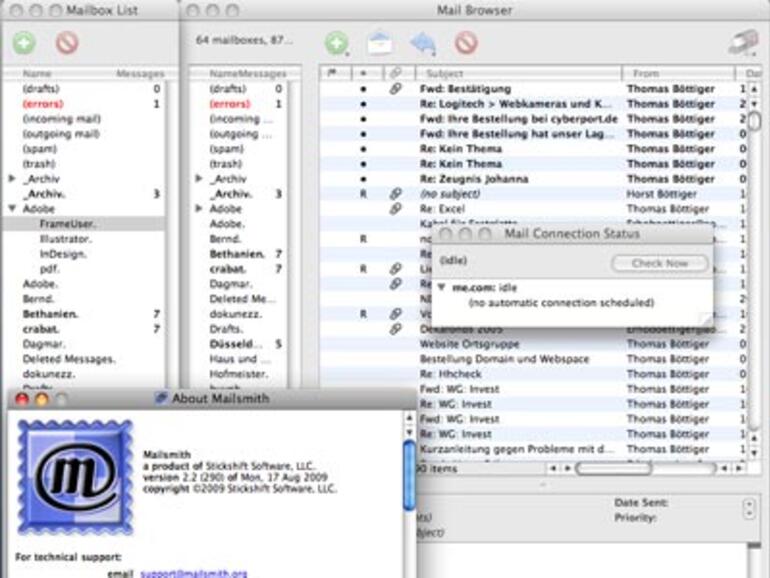Select Düsseld... mailbox in Mail Browser pane

238,344
